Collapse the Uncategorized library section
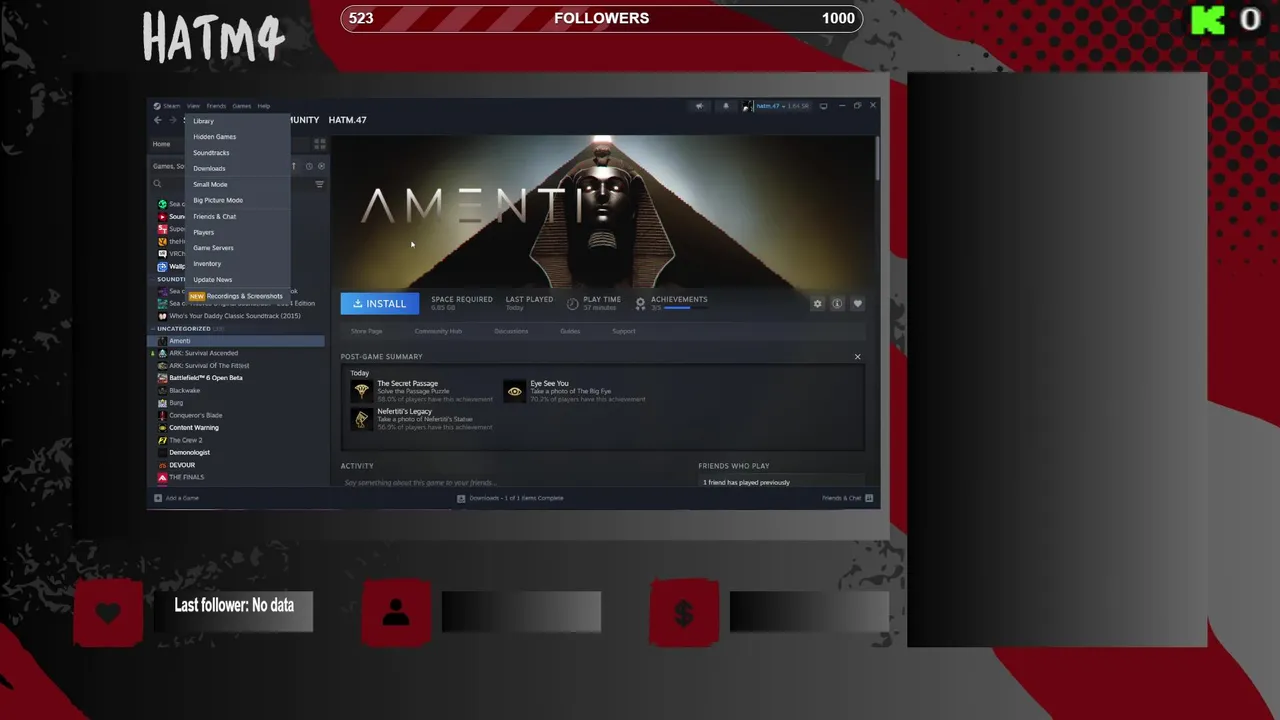 153,329
